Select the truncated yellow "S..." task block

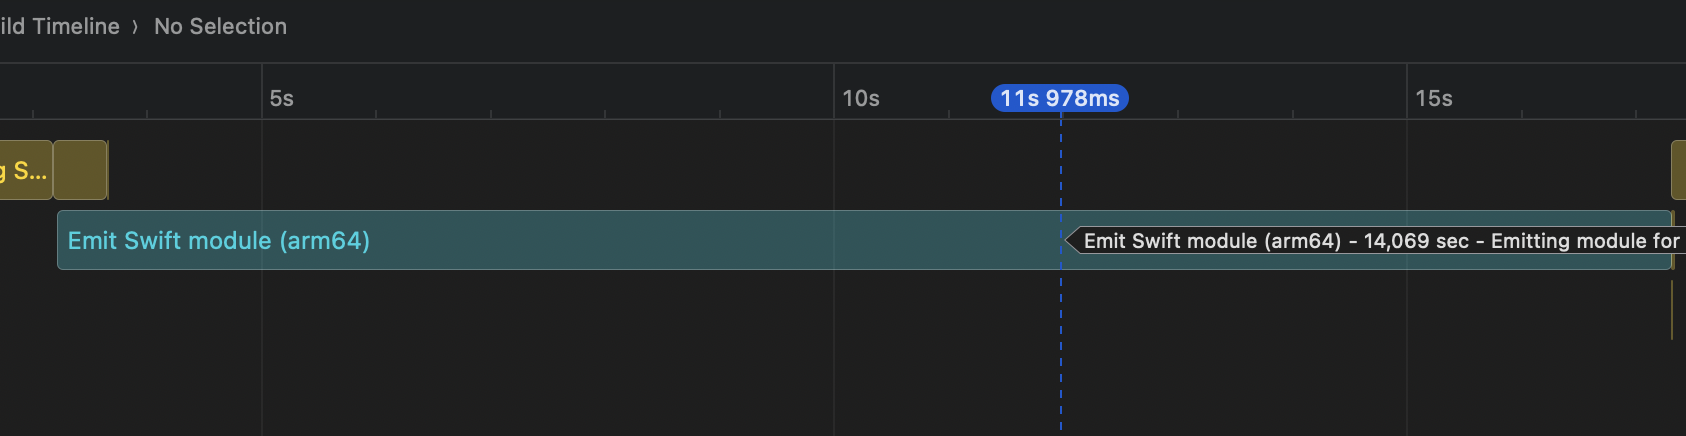pos(25,171)
